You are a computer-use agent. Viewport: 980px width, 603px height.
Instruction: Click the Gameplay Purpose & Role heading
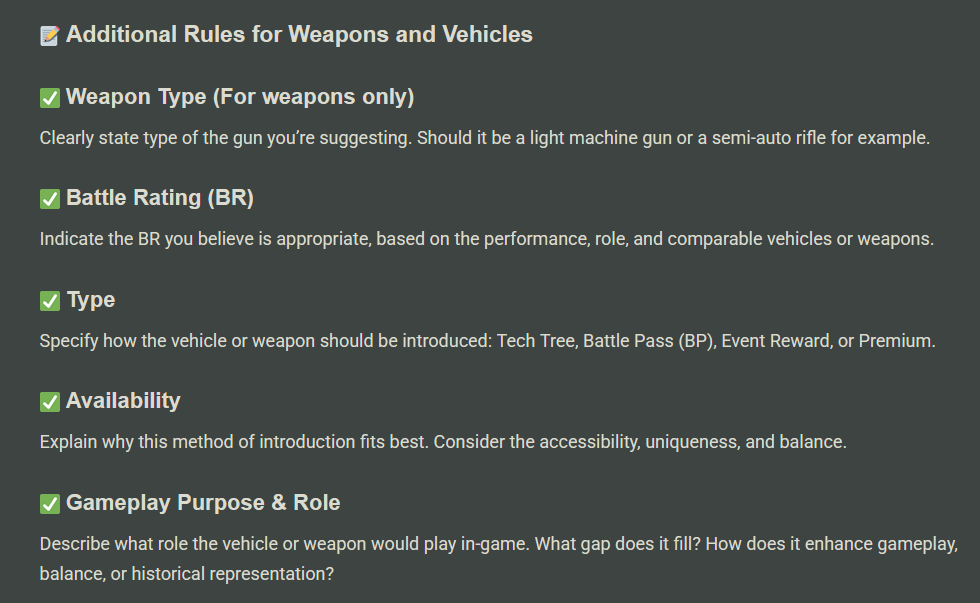203,503
